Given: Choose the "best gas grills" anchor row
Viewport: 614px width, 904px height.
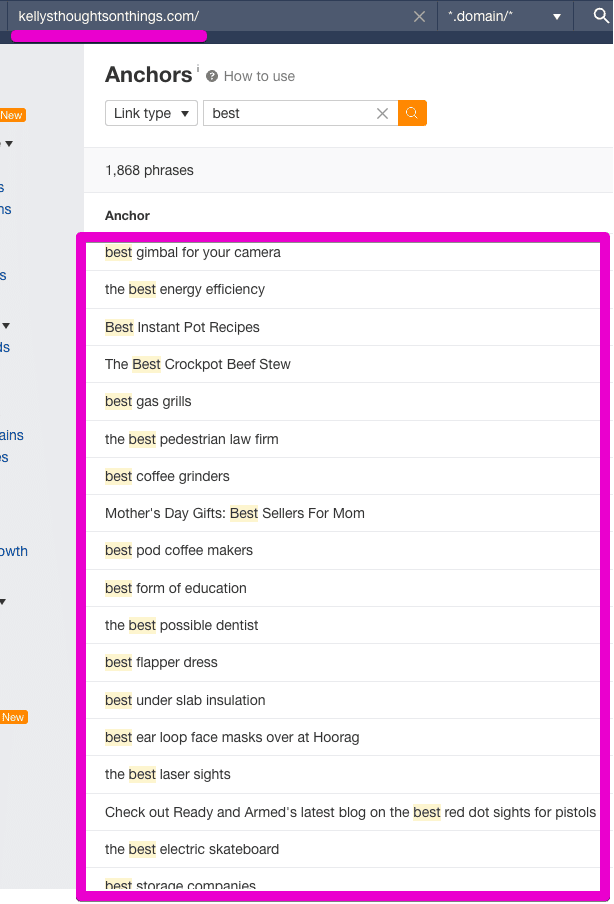Looking at the screenshot, I should (x=148, y=401).
